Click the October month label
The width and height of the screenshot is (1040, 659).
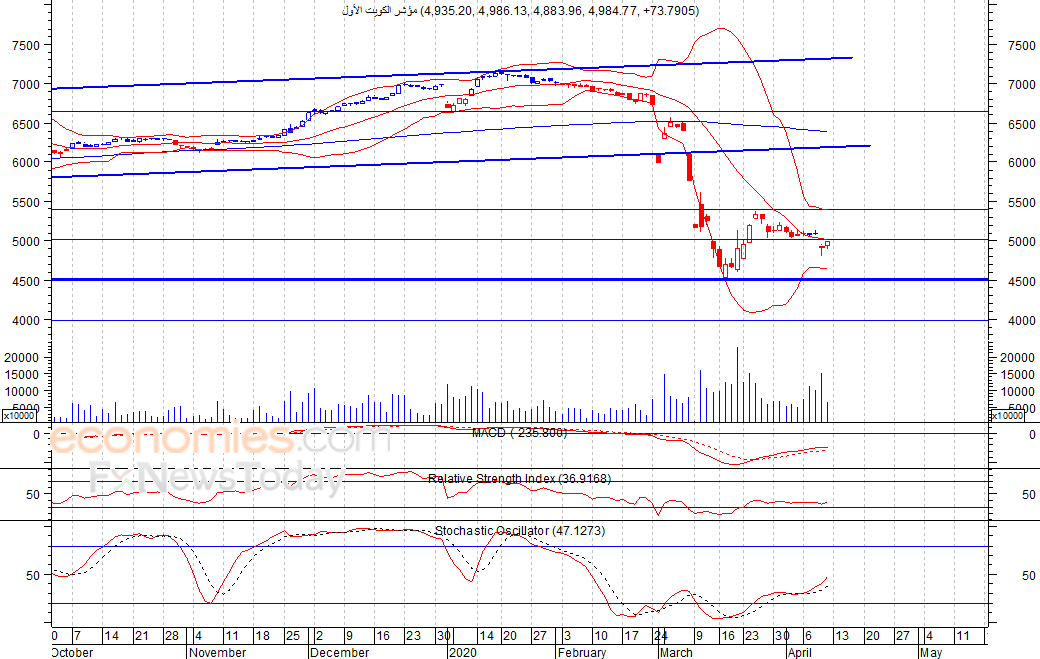click(x=72, y=652)
